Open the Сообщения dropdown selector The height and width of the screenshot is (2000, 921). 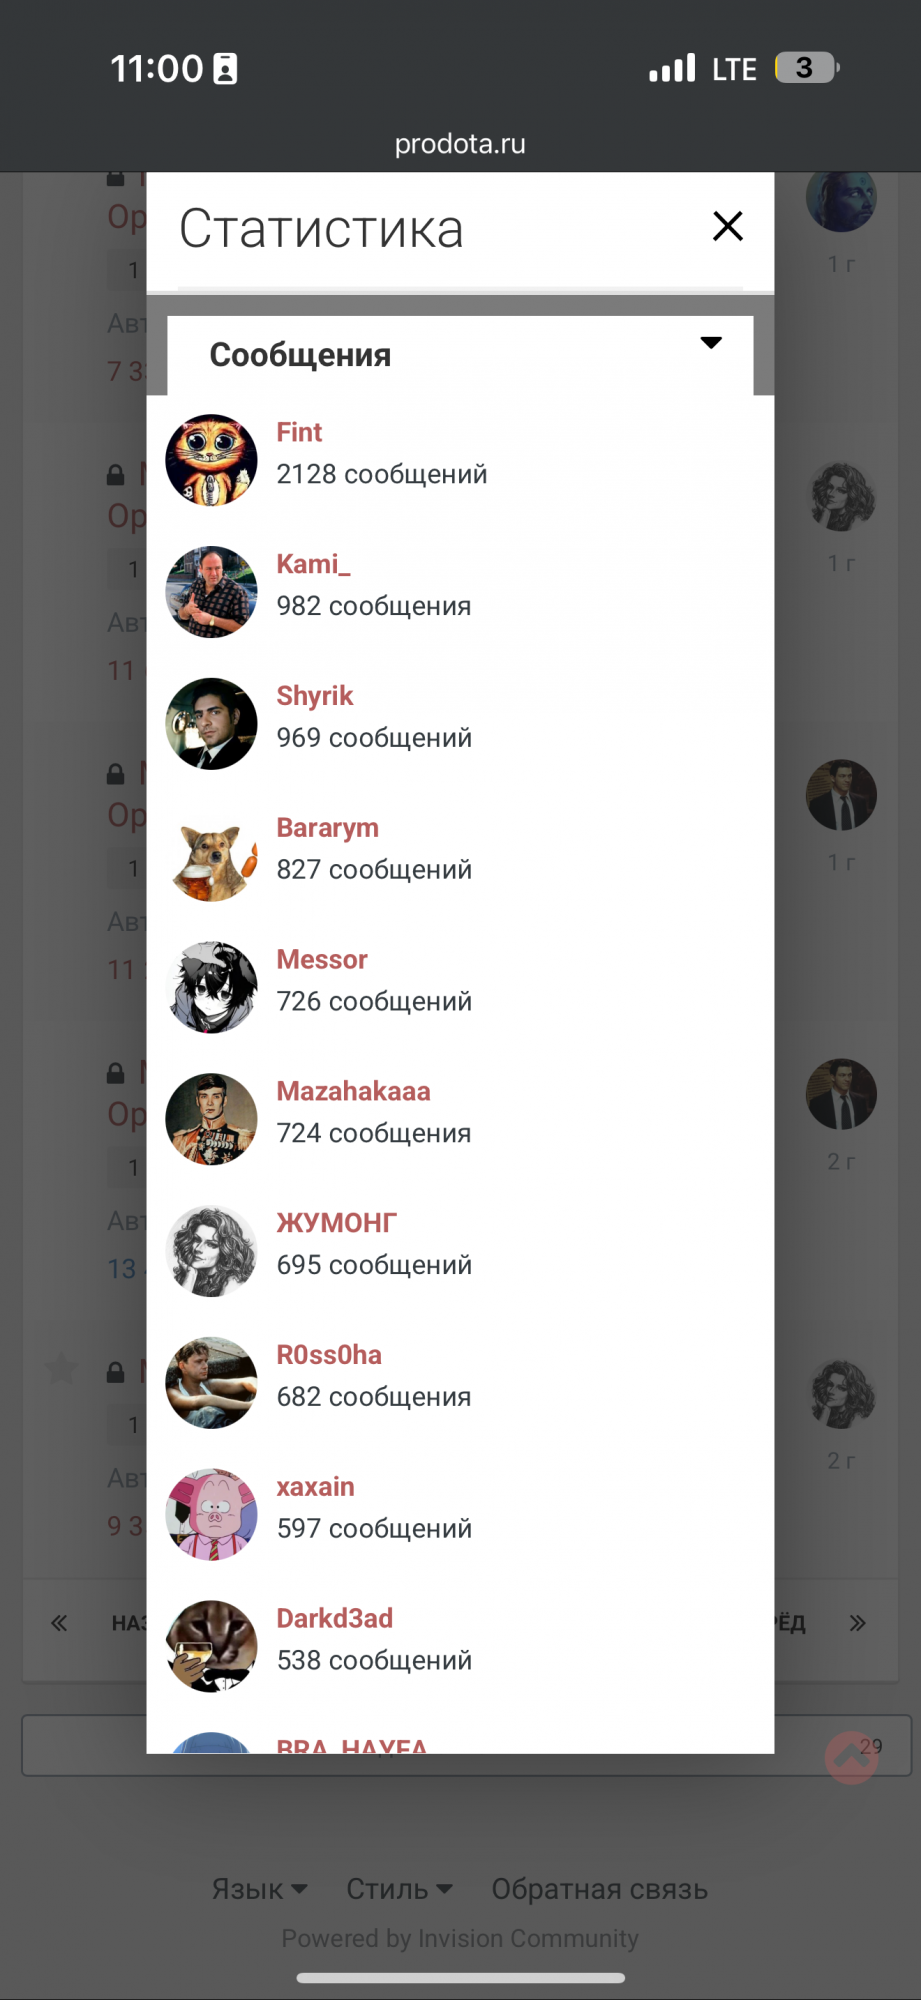460,355
